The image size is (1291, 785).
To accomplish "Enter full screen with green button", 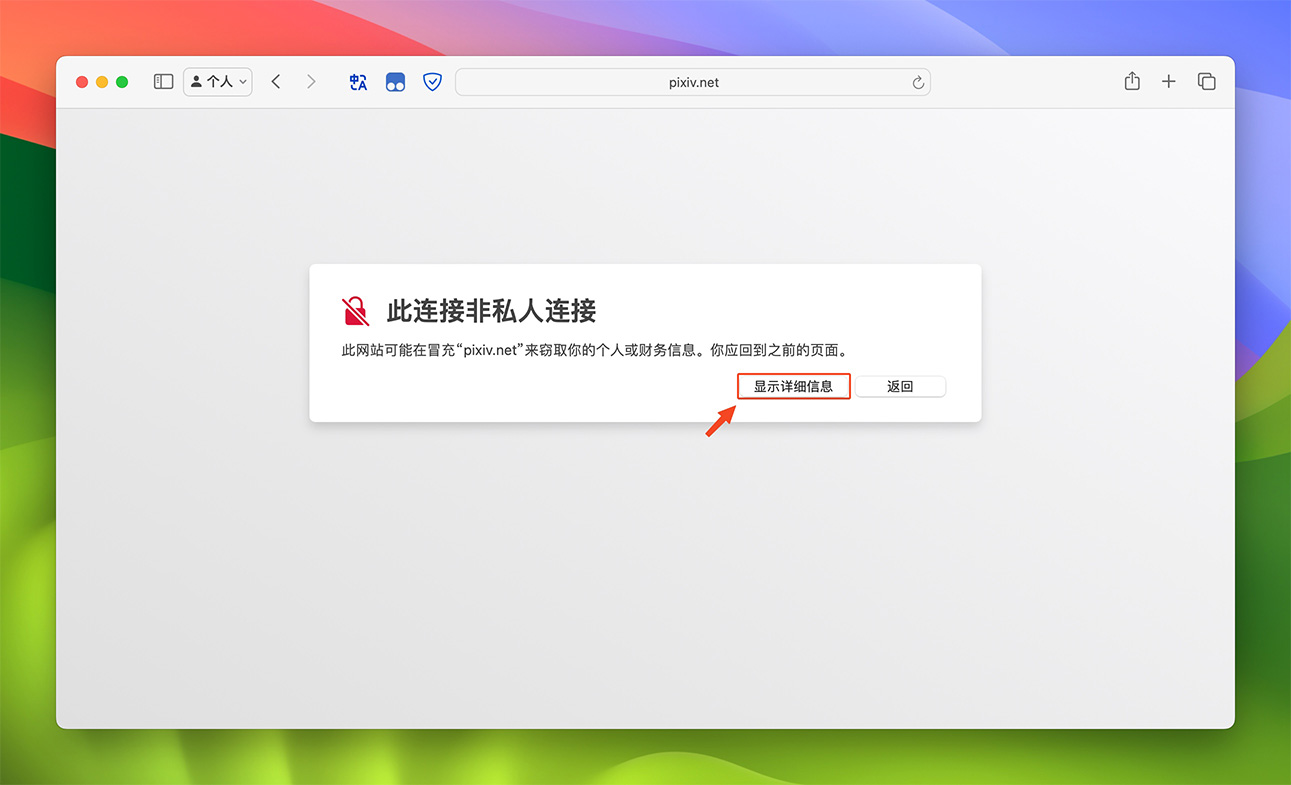I will tap(122, 82).
